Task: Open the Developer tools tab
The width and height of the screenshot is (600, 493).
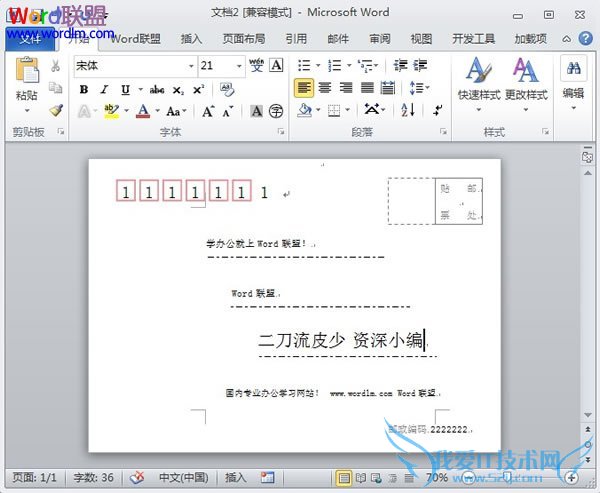Action: click(473, 39)
